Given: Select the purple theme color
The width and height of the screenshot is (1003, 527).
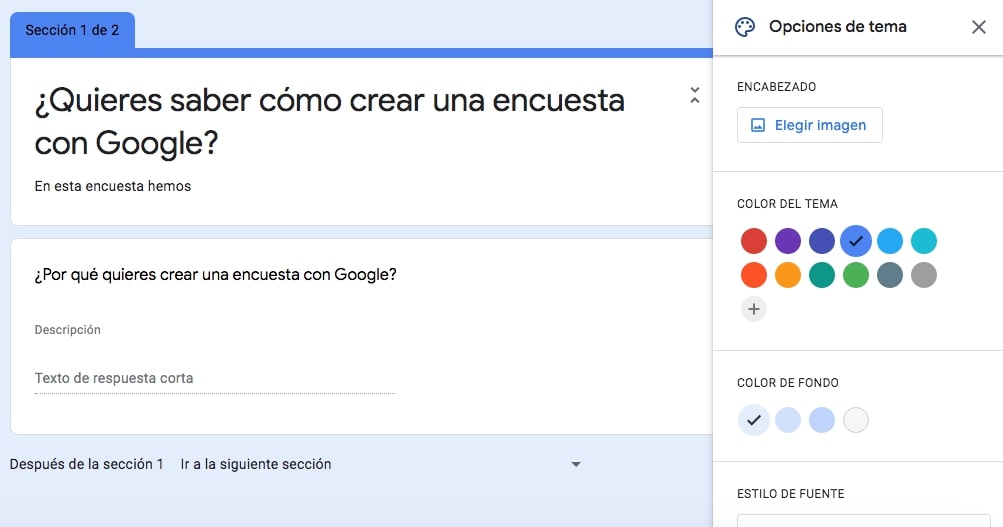Looking at the screenshot, I should tap(787, 241).
